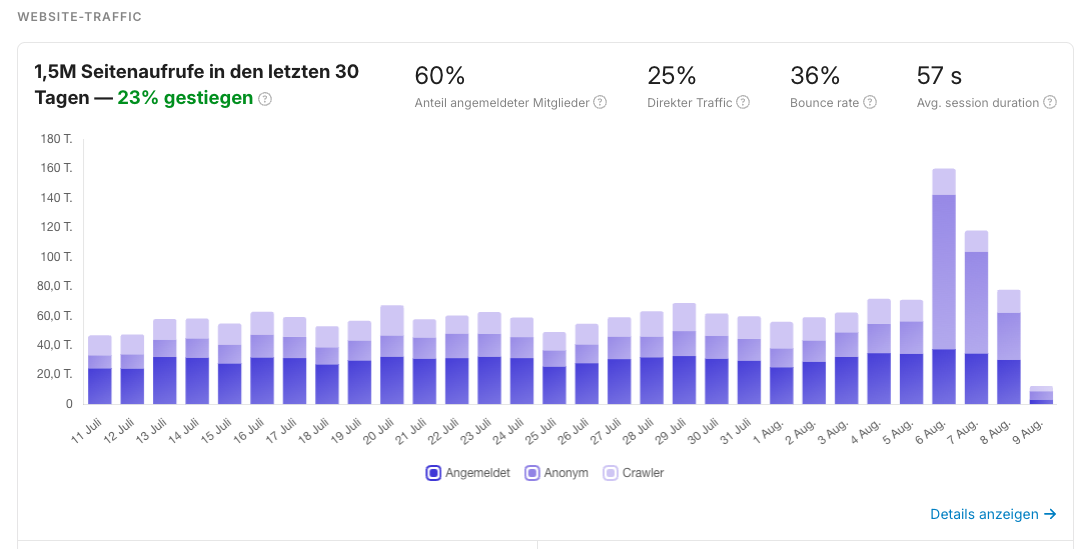Click help icon beside 'Bounce rate'
The width and height of the screenshot is (1082, 549).
click(x=870, y=102)
